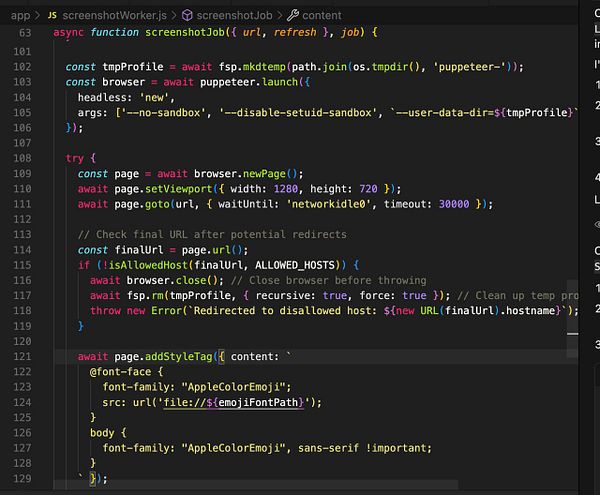Viewport: 600px width, 495px height.
Task: Click the minimap strip on the editor's right edge
Action: pos(572,319)
